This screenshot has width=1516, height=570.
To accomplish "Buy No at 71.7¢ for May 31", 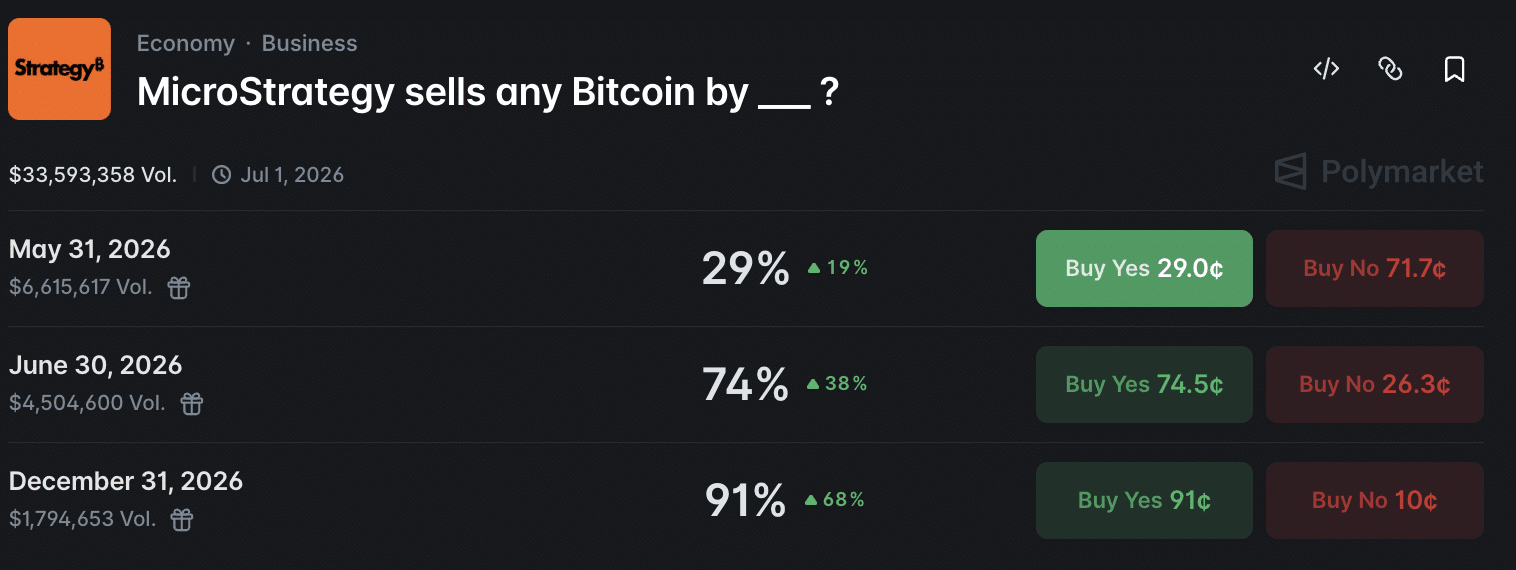I will (x=1375, y=268).
